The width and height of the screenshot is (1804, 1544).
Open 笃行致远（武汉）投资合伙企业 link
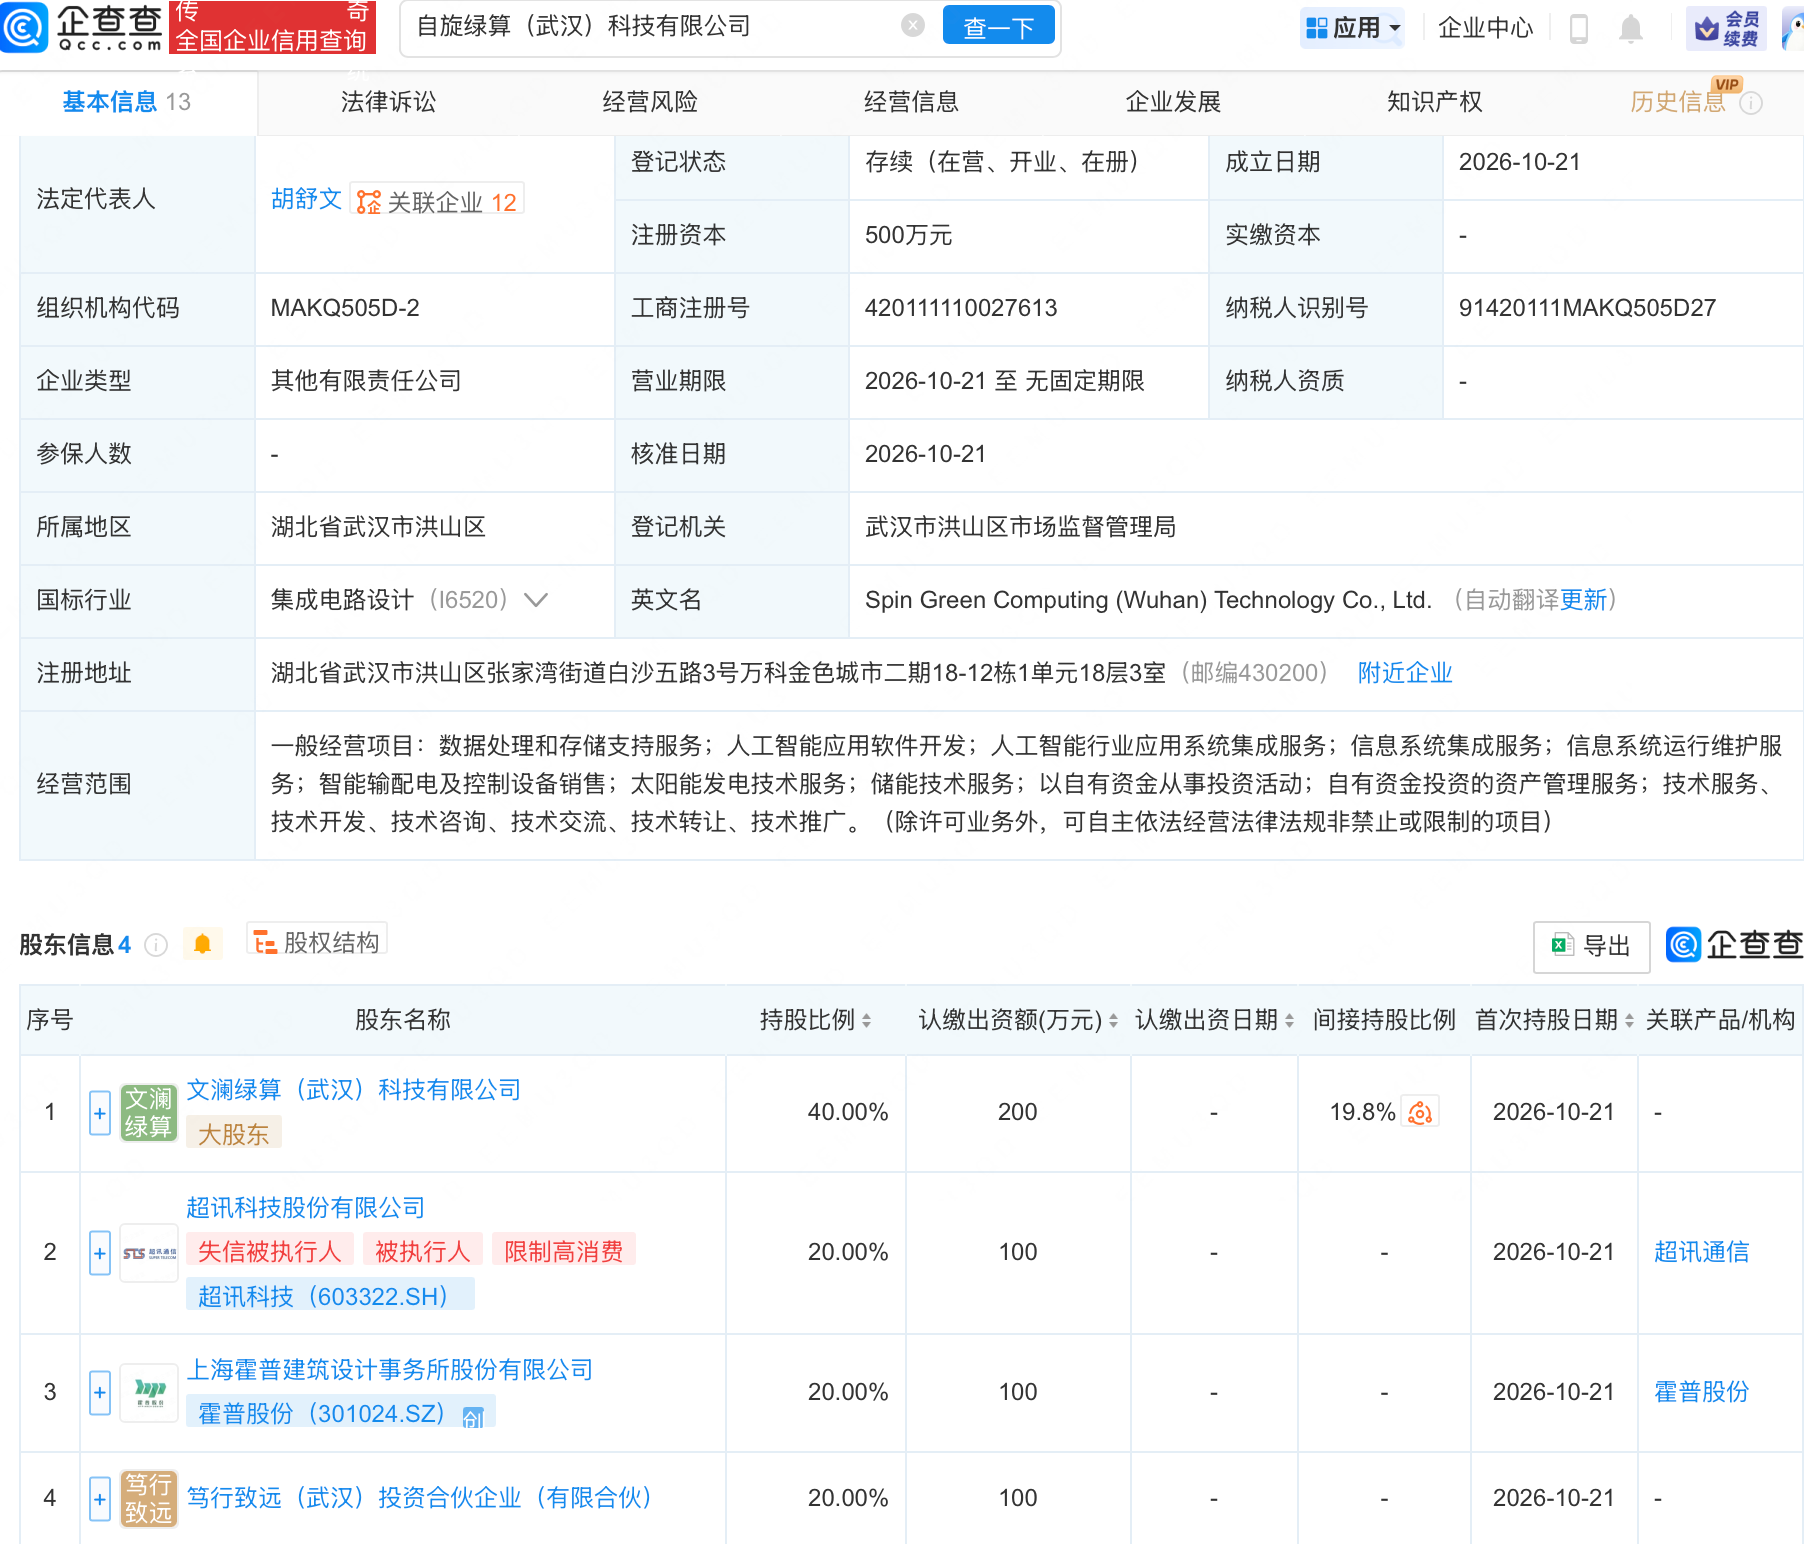420,1498
